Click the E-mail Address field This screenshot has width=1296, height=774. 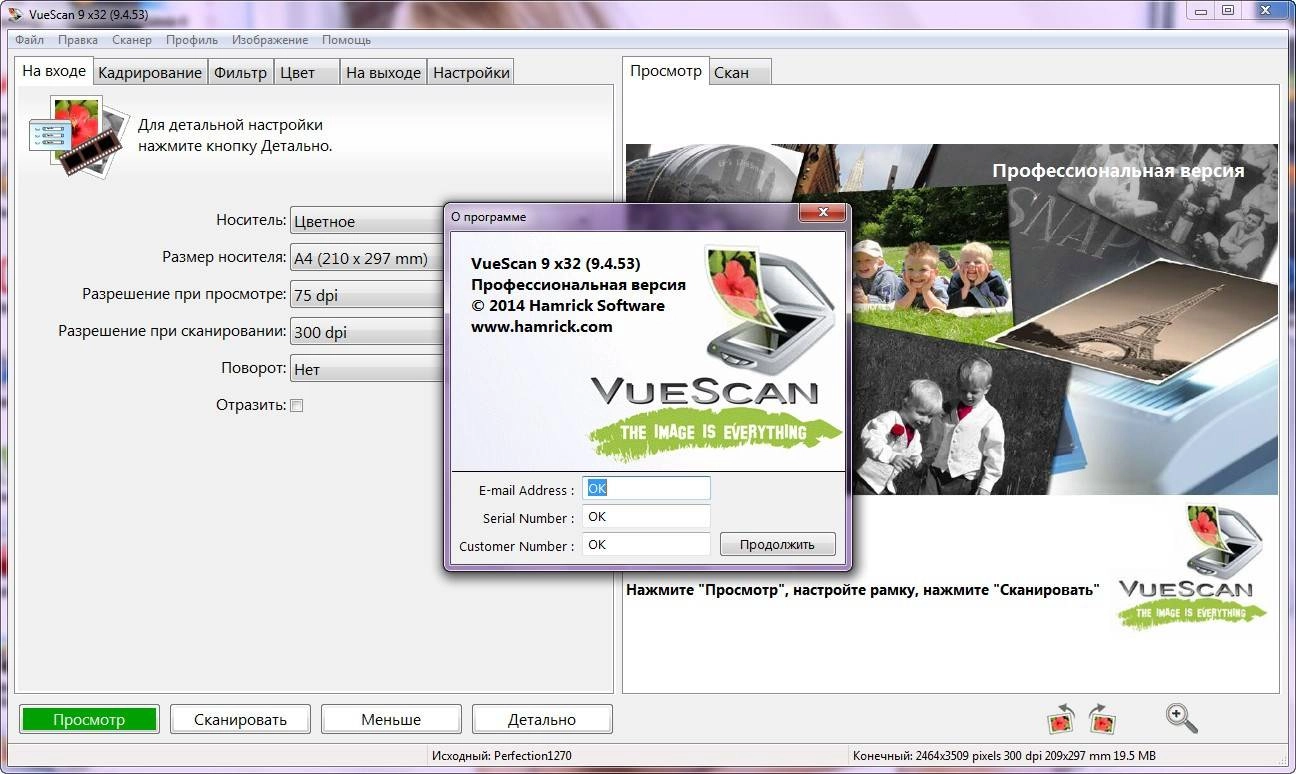click(x=646, y=488)
